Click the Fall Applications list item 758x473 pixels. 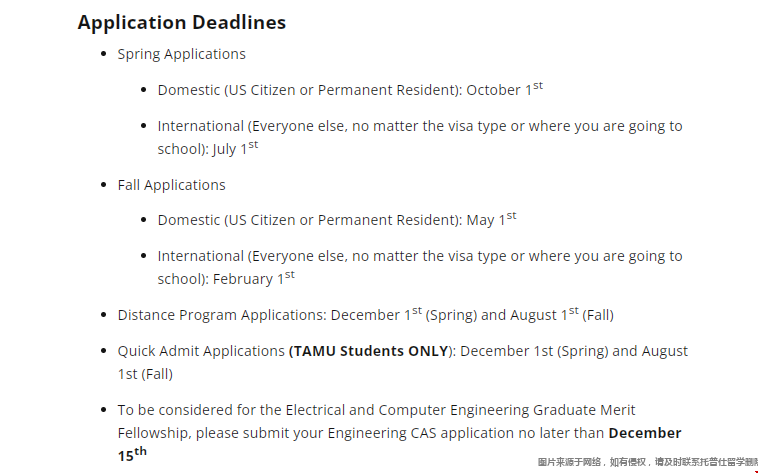171,185
